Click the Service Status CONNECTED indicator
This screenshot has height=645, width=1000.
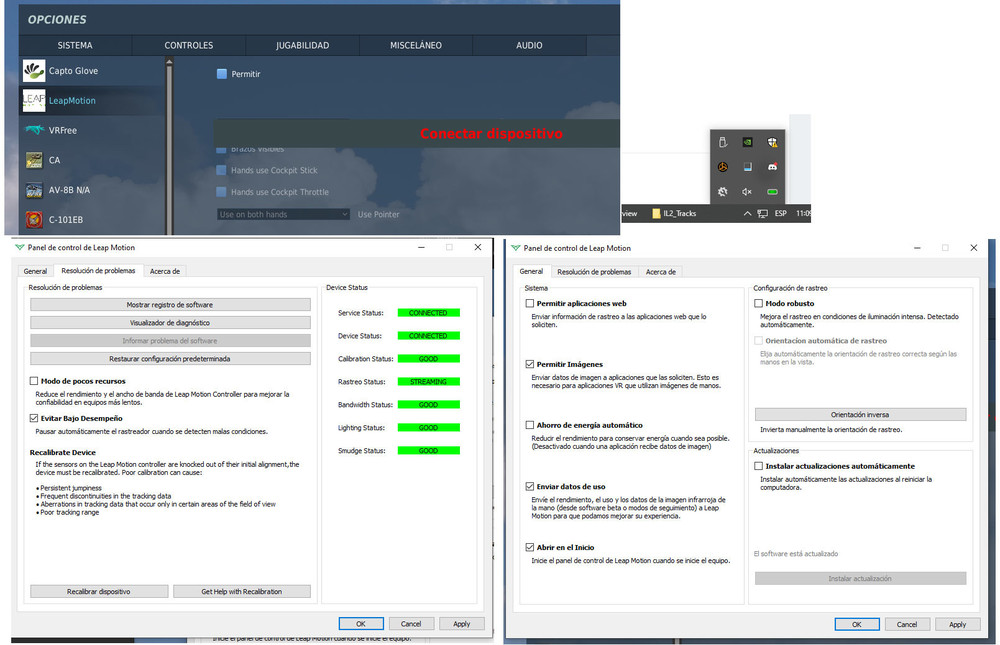(429, 313)
